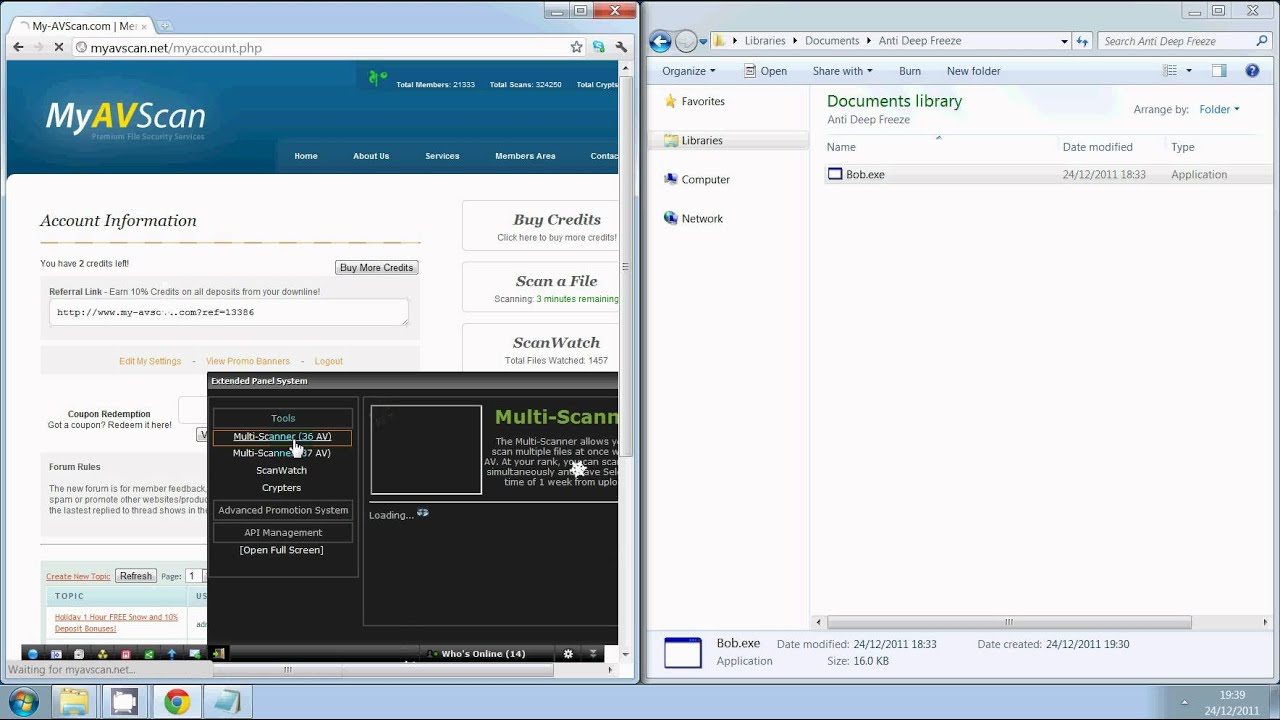Click the blue up arrow icon in bottom bar
Screen dimensions: 1280x720
point(172,654)
